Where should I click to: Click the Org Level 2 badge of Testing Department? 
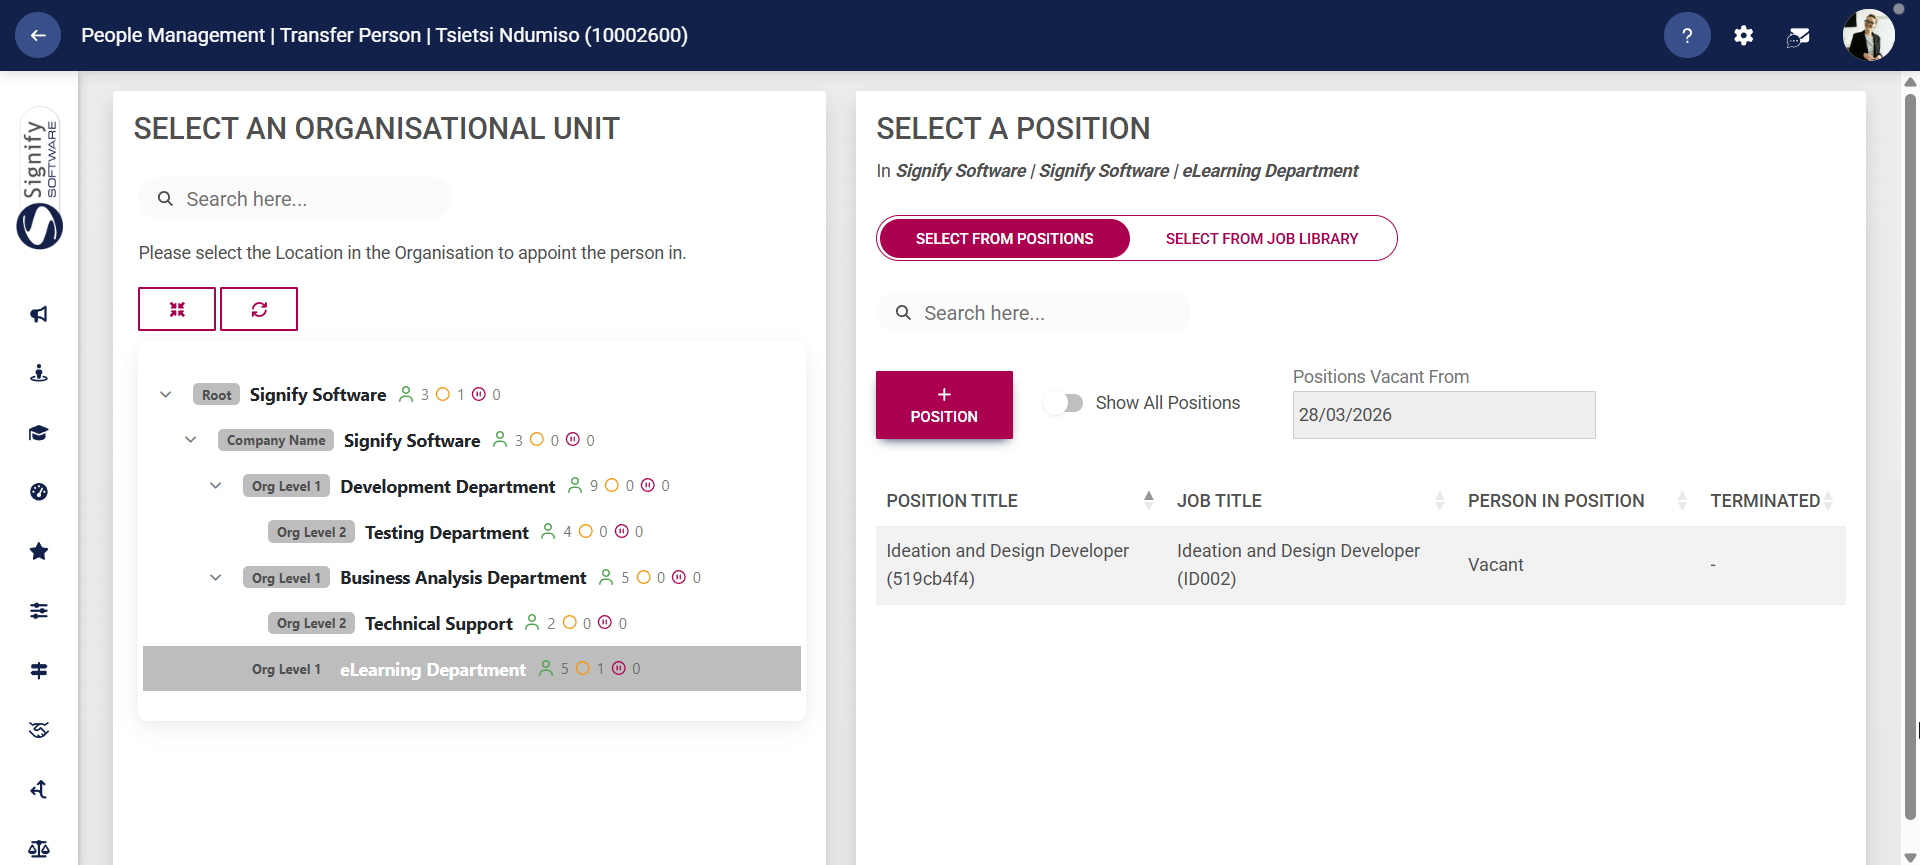311,532
